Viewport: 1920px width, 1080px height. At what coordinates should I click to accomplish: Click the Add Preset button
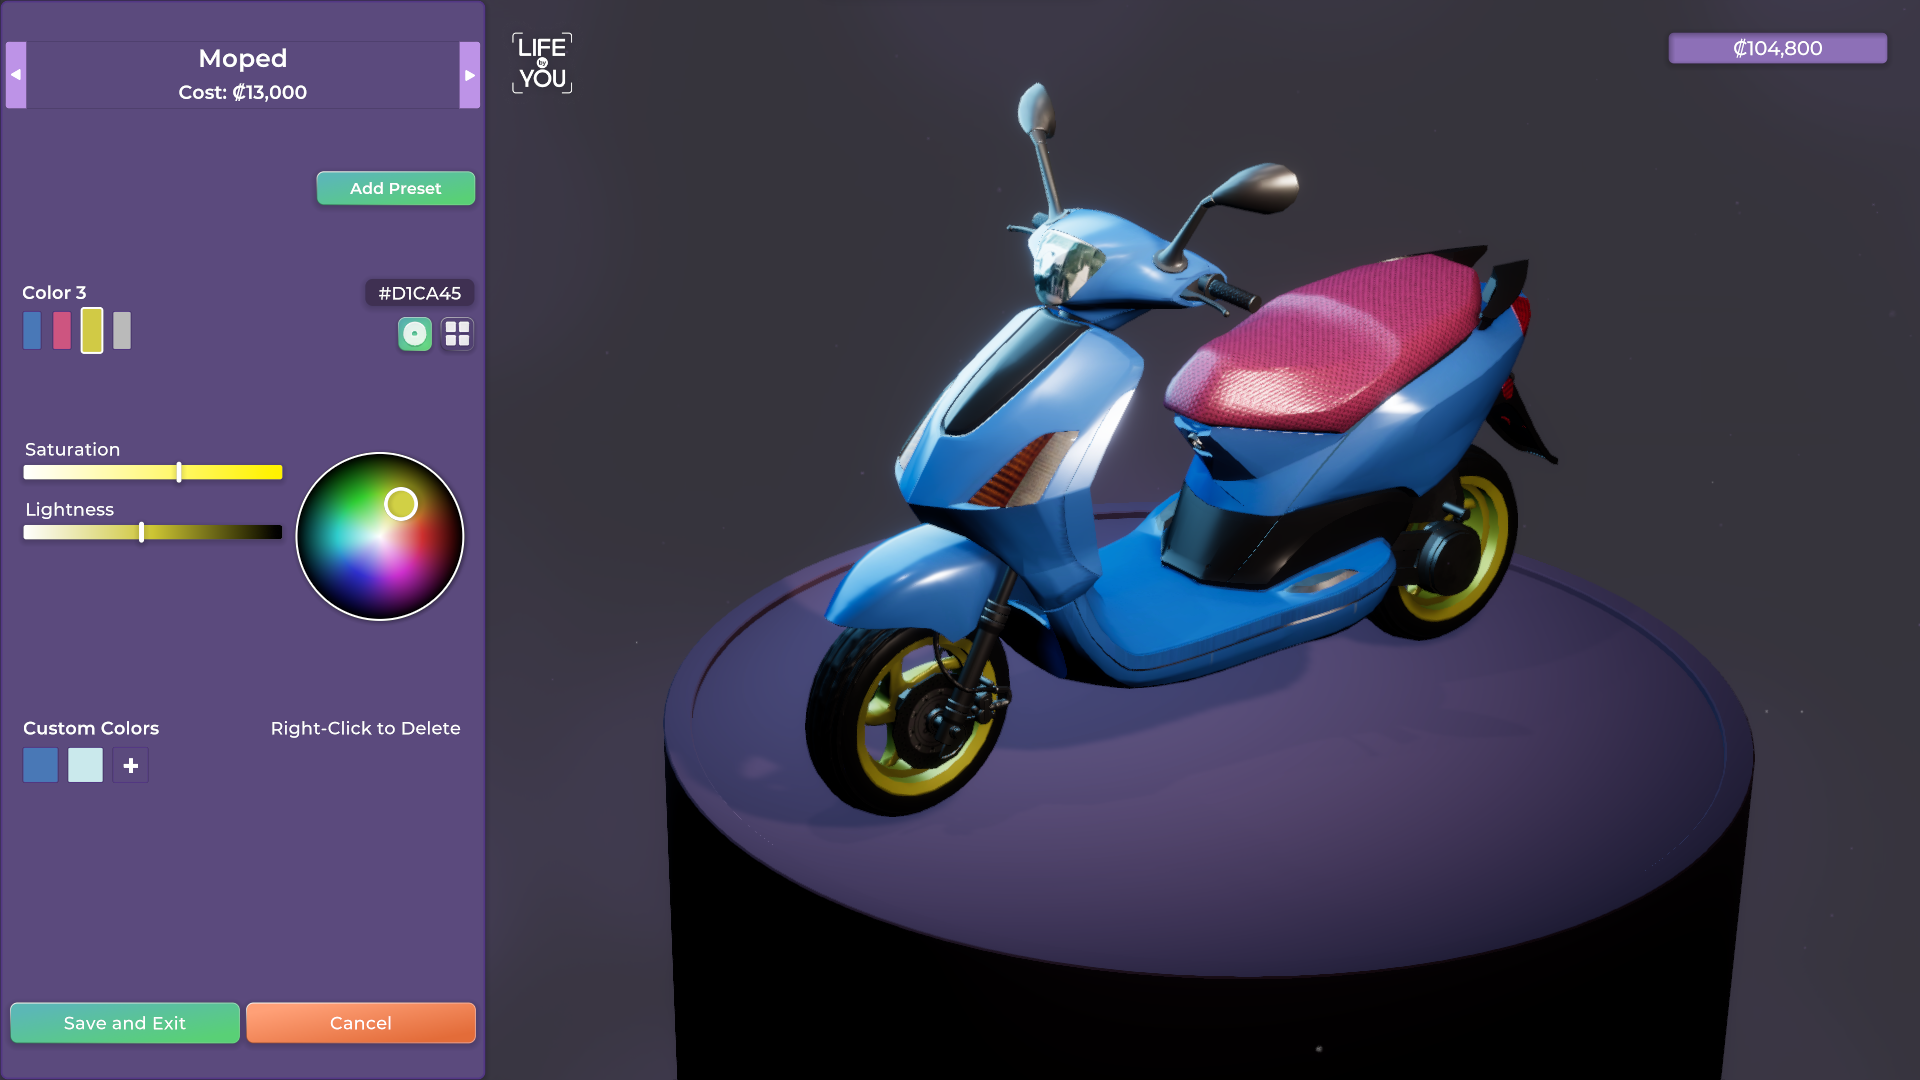point(395,188)
